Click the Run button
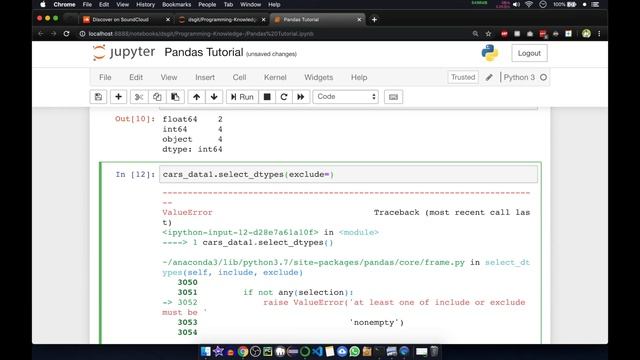This screenshot has width=640, height=360. tap(242, 97)
